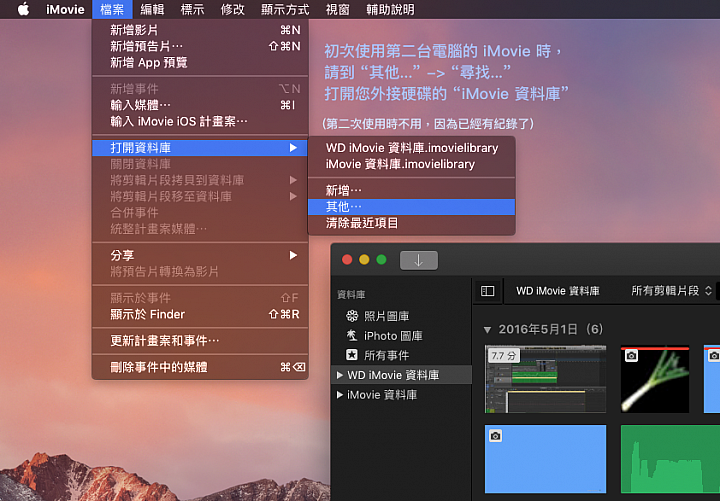Select the green onion photo thumbnail
This screenshot has width=720, height=501.
(x=655, y=379)
